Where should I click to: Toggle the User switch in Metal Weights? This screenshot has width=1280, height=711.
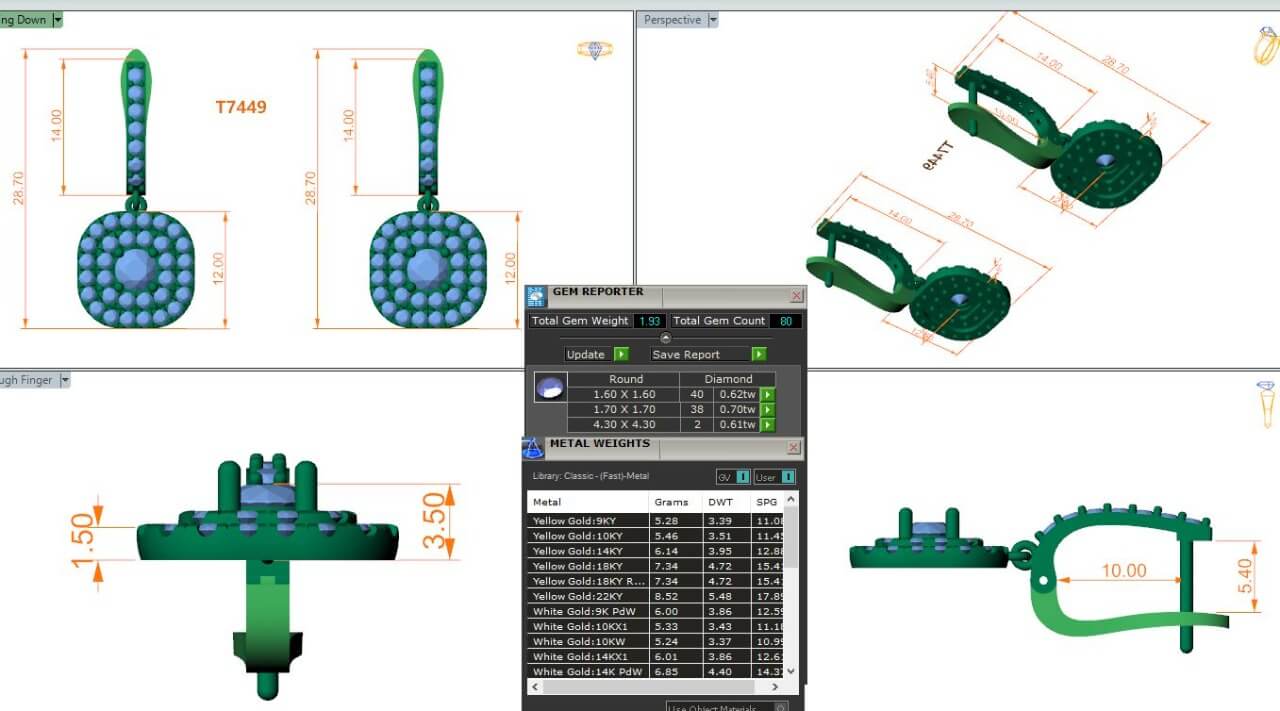[x=788, y=477]
